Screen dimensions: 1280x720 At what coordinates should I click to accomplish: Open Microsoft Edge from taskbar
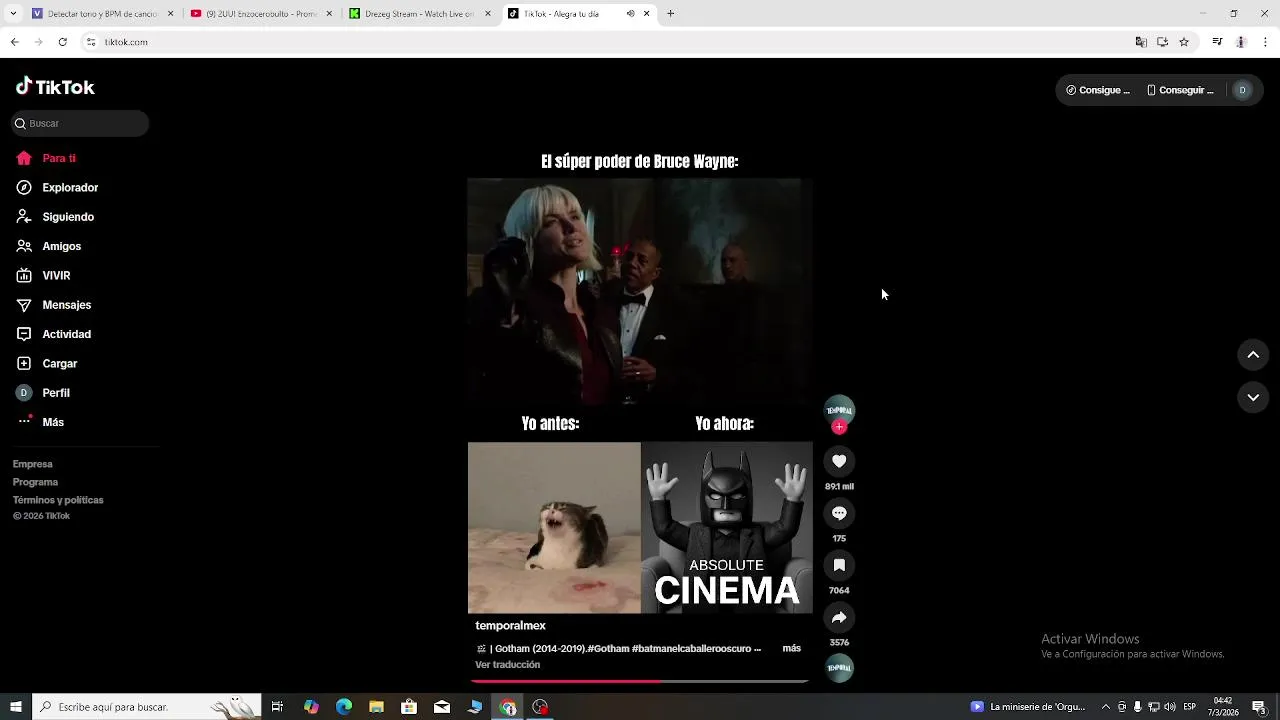pos(344,707)
